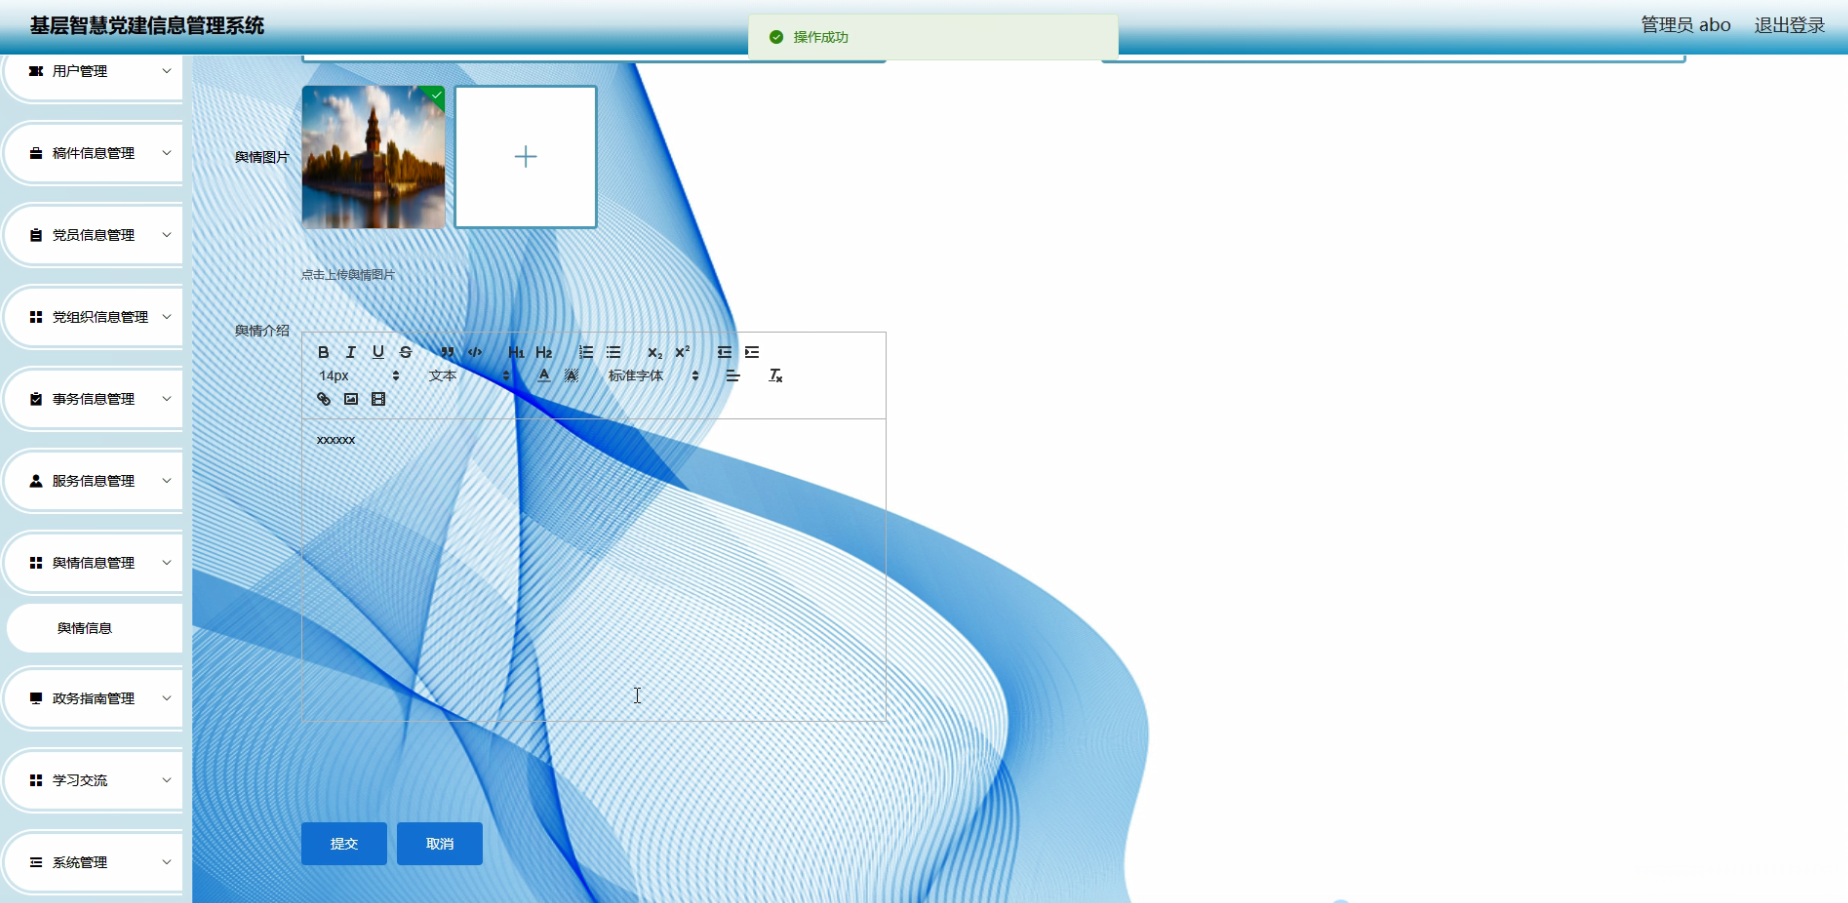Open the 文本 header style dropdown
This screenshot has height=903, width=1848.
pyautogui.click(x=469, y=376)
